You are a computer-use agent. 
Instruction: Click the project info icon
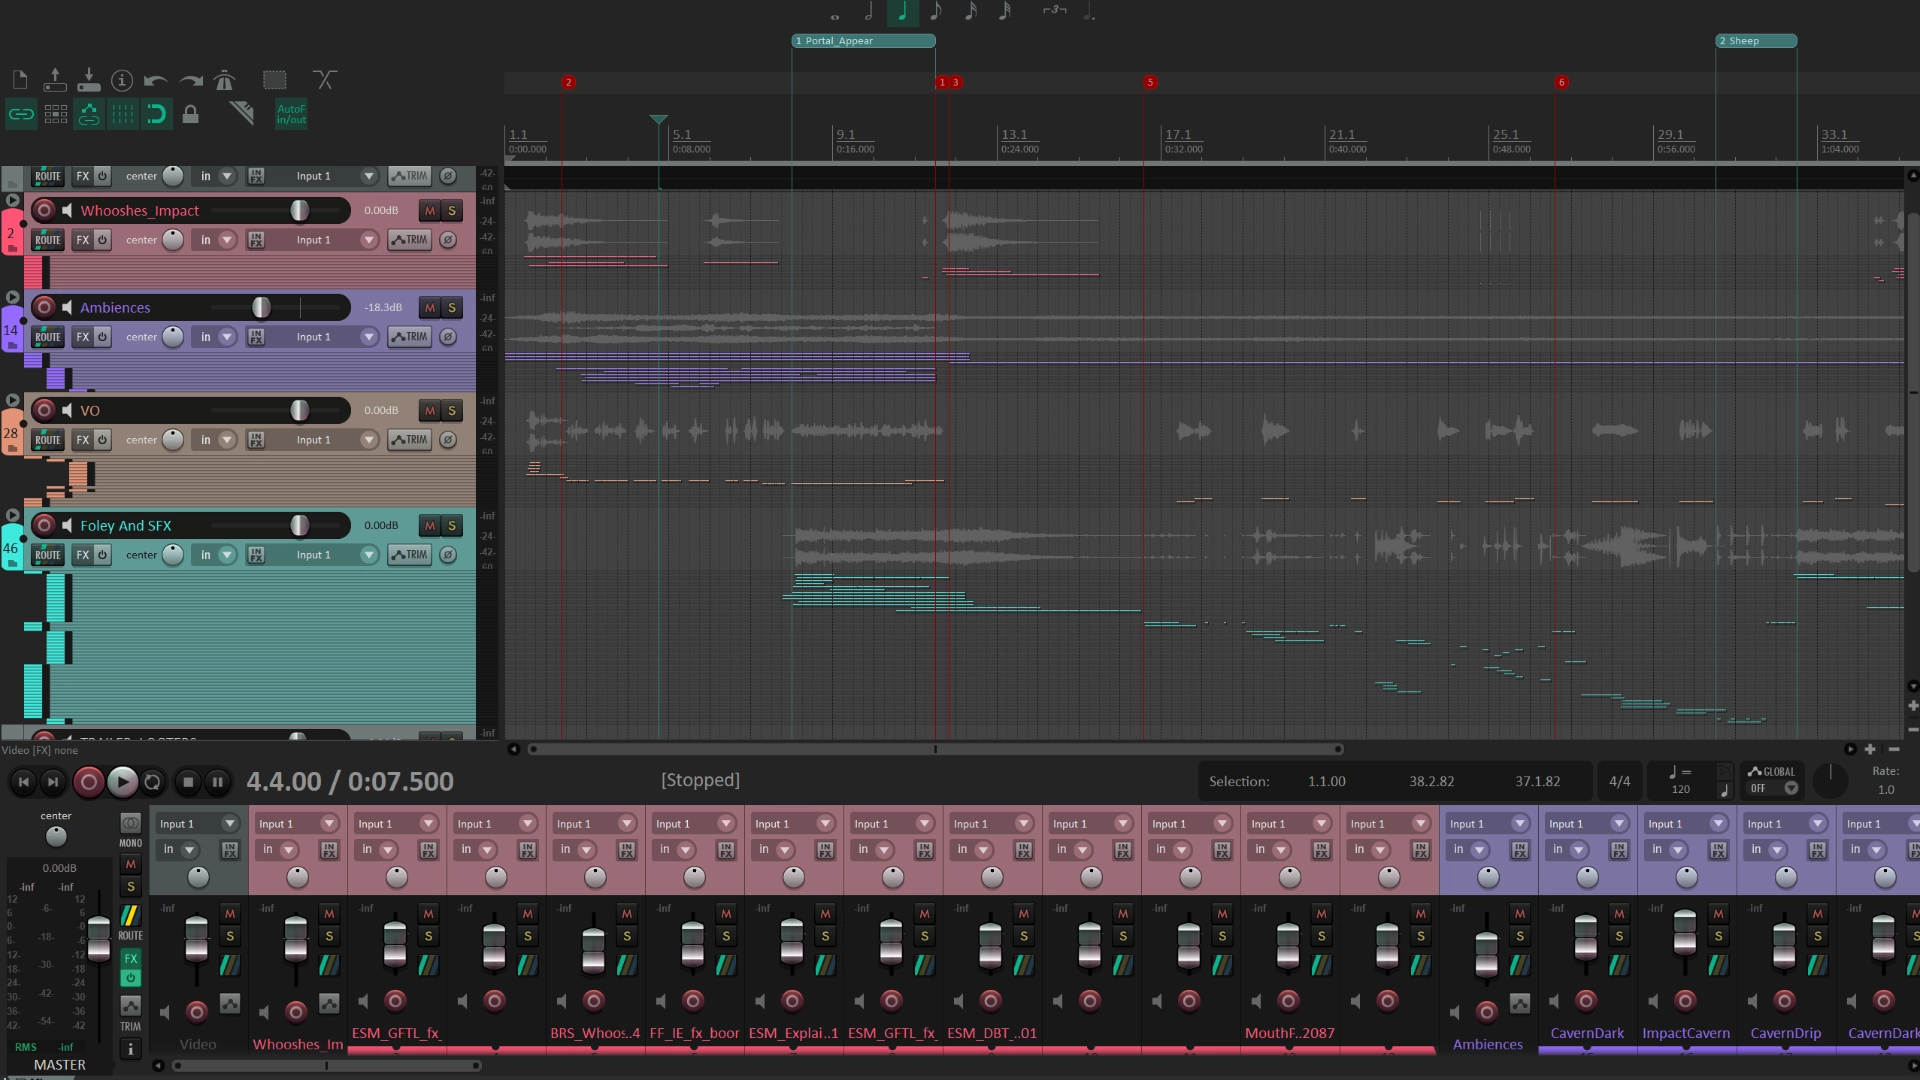pos(122,80)
